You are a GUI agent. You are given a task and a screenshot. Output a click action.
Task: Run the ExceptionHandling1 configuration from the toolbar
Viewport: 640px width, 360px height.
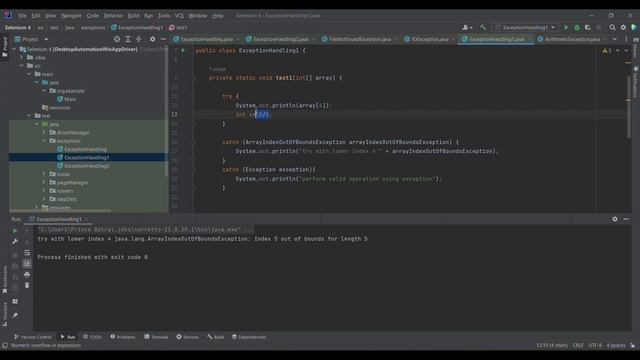[566, 27]
